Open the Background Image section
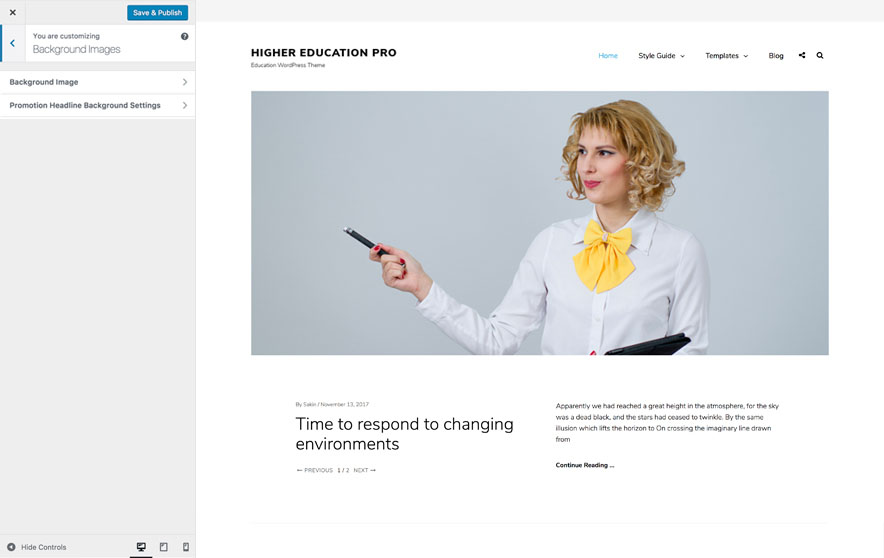 (x=98, y=82)
